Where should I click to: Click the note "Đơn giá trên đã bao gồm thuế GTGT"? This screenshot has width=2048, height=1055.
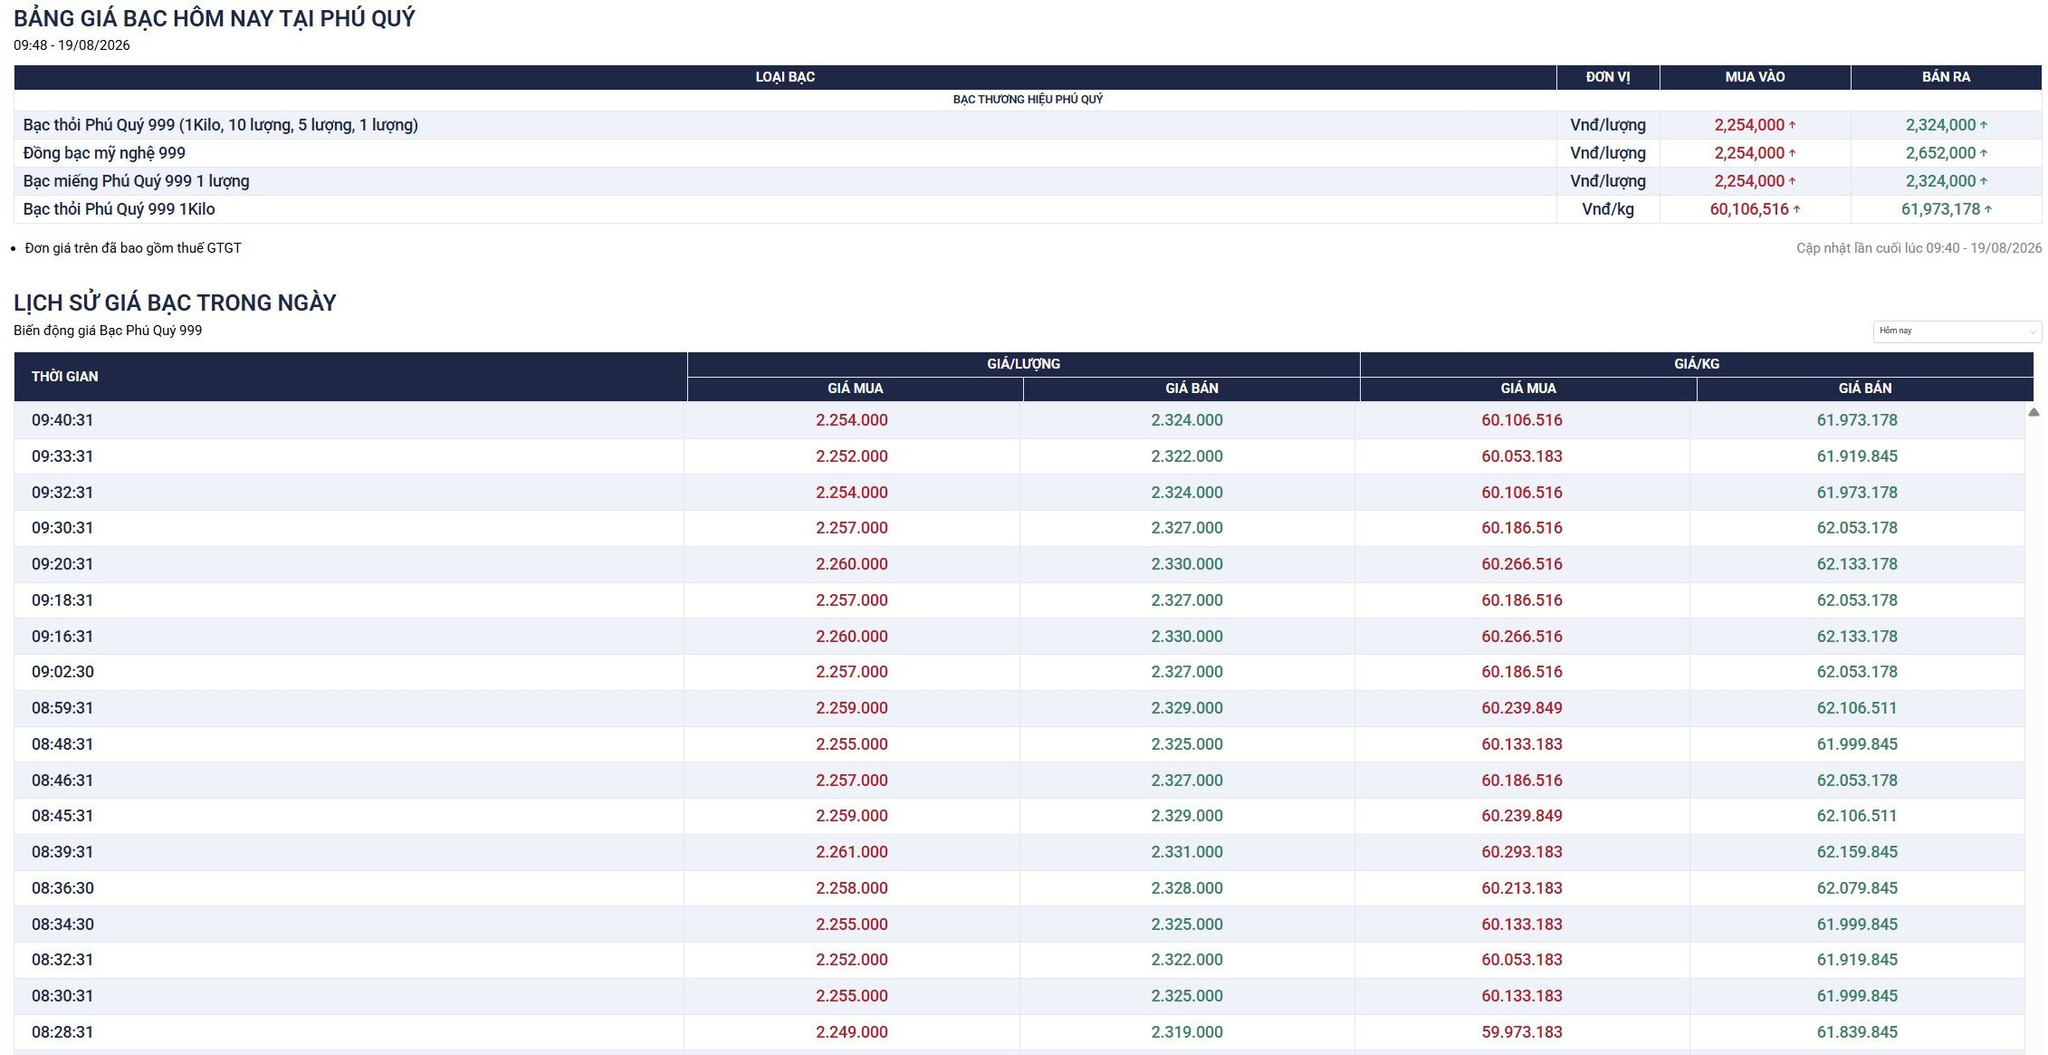tap(133, 248)
